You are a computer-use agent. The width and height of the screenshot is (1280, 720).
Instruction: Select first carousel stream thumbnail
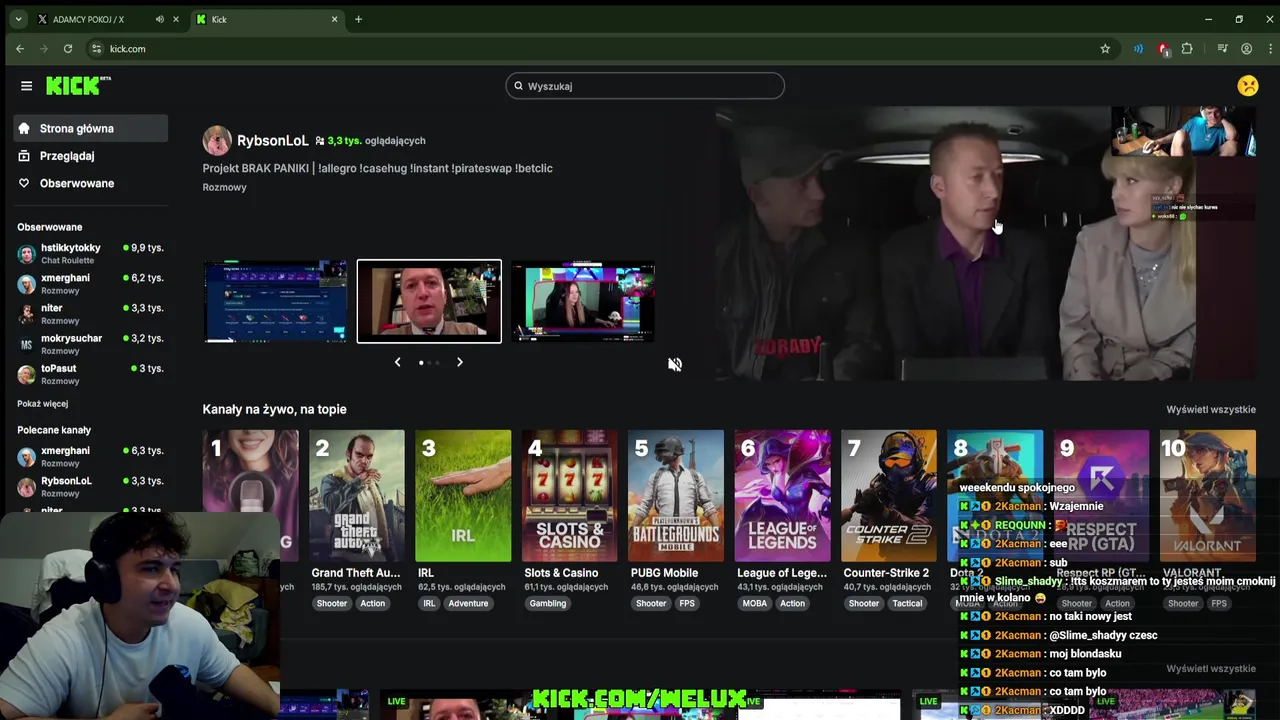click(x=276, y=301)
